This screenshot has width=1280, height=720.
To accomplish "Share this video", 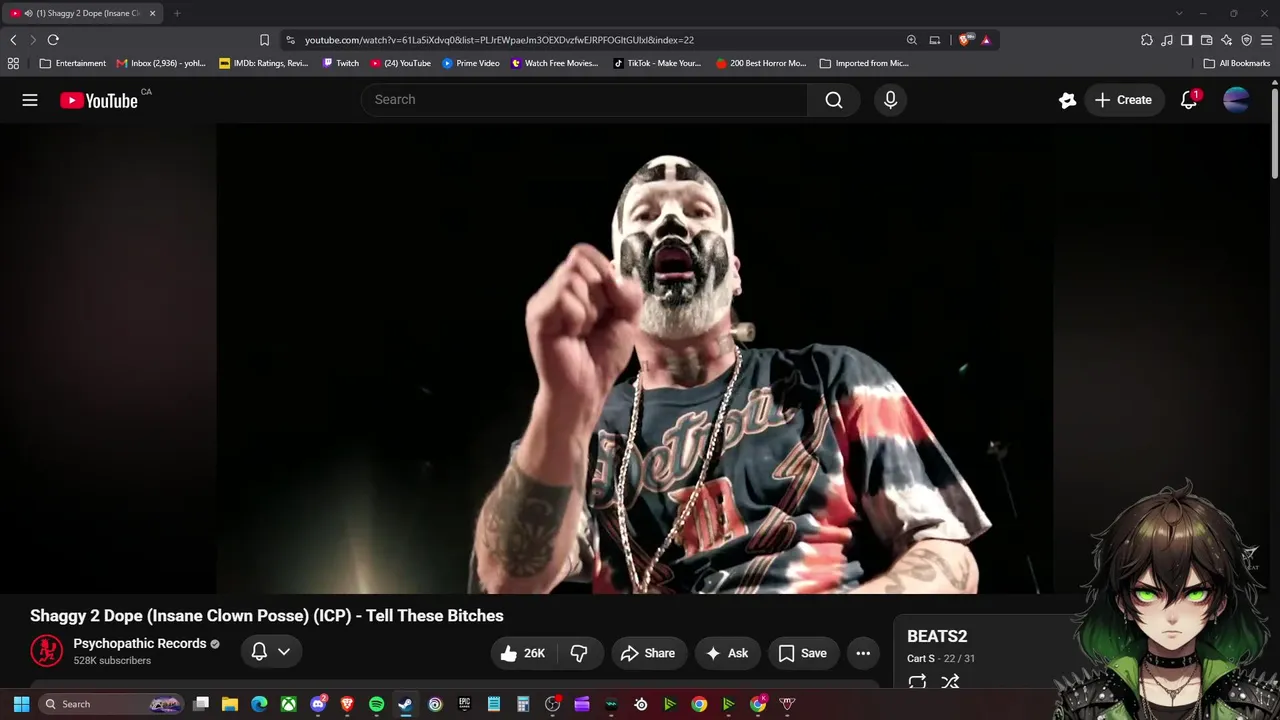I will point(648,653).
